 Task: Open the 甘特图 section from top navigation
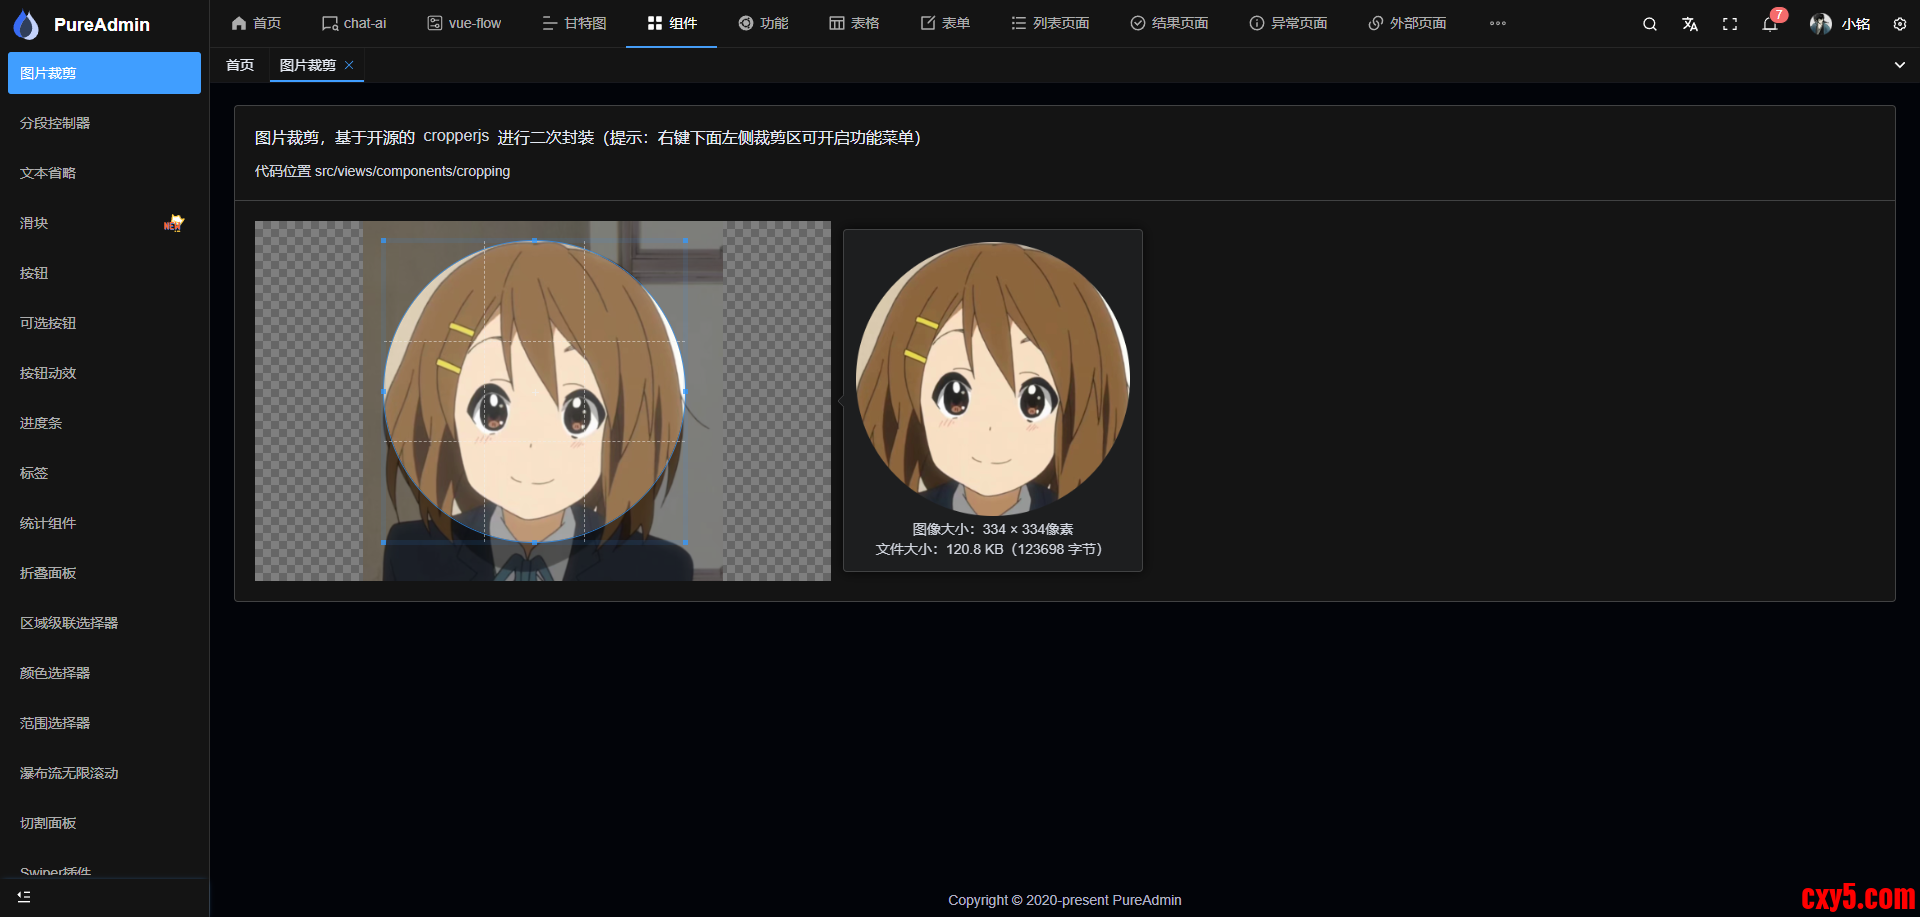click(x=573, y=22)
